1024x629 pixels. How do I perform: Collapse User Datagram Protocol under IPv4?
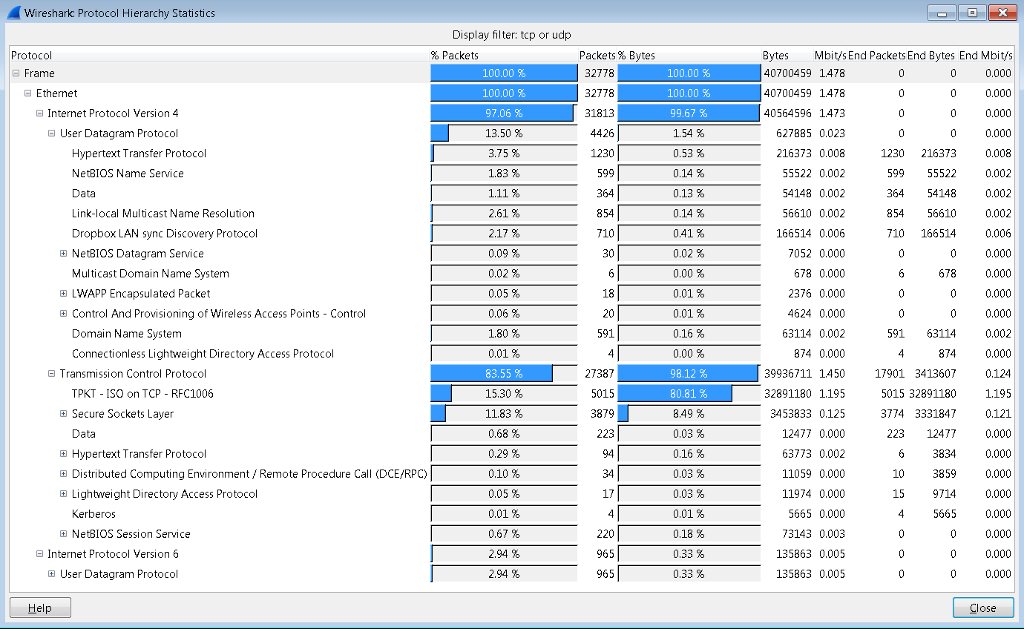[x=51, y=133]
